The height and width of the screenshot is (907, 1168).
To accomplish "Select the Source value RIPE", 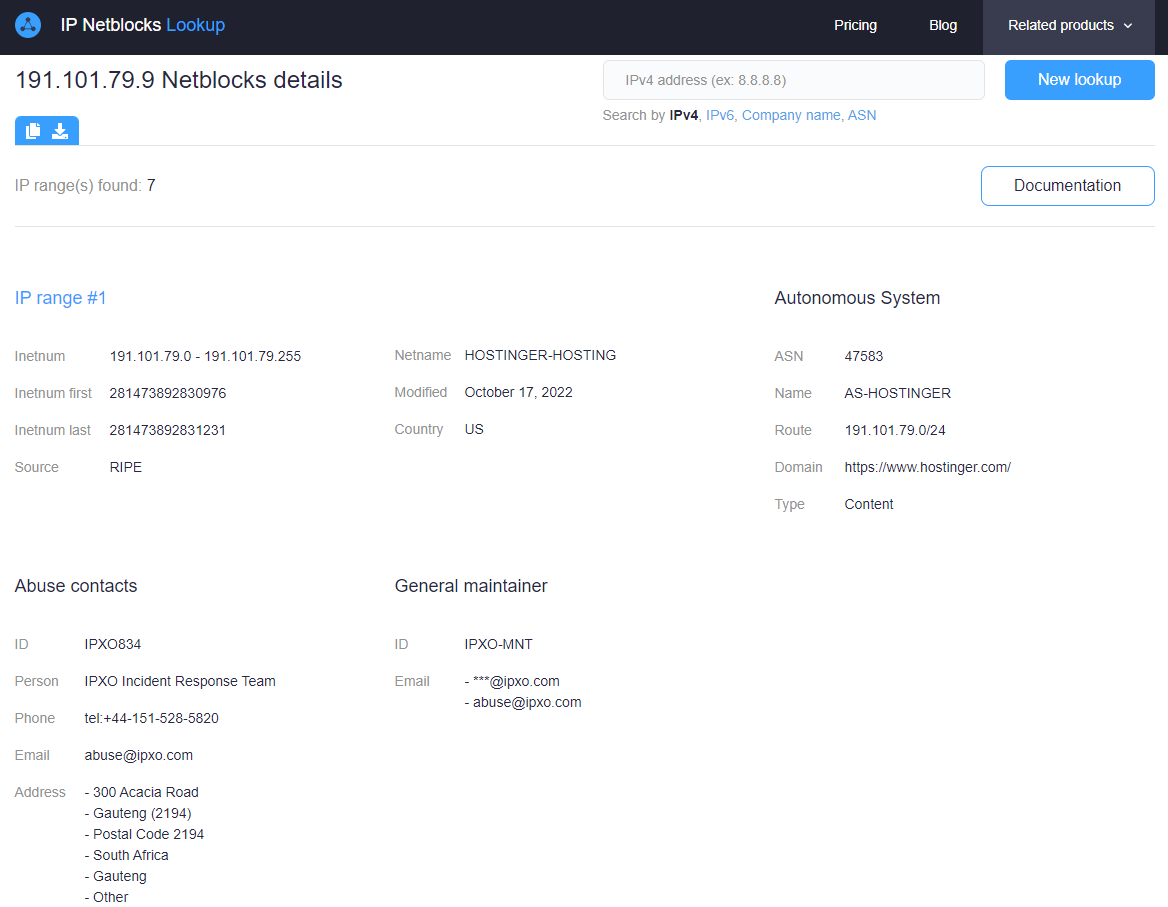I will [x=125, y=467].
